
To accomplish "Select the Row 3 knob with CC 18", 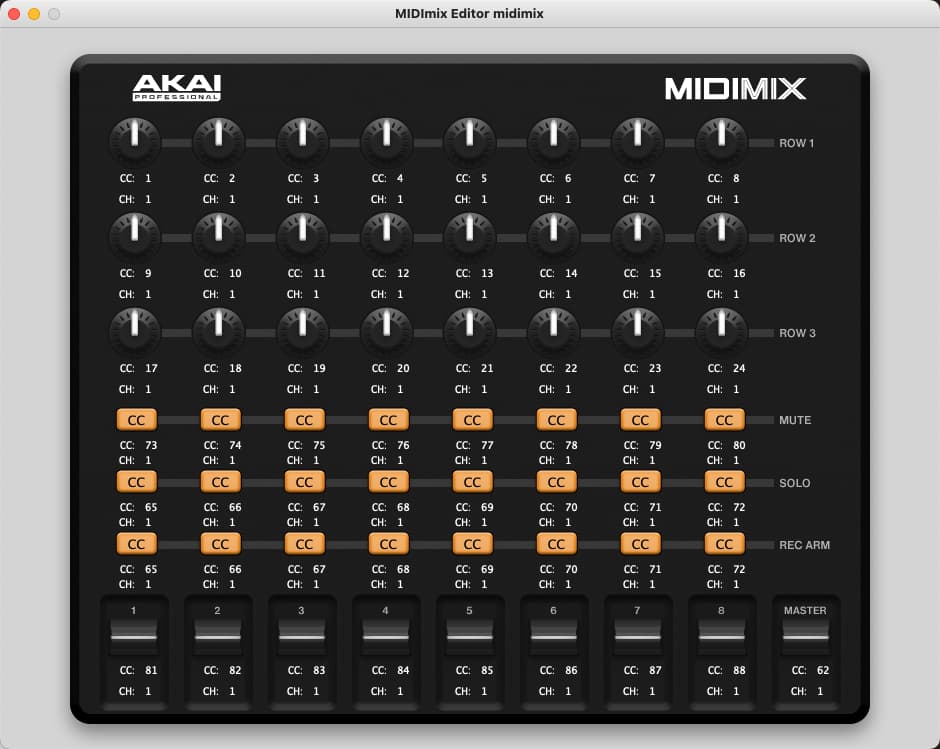I will (x=219, y=332).
